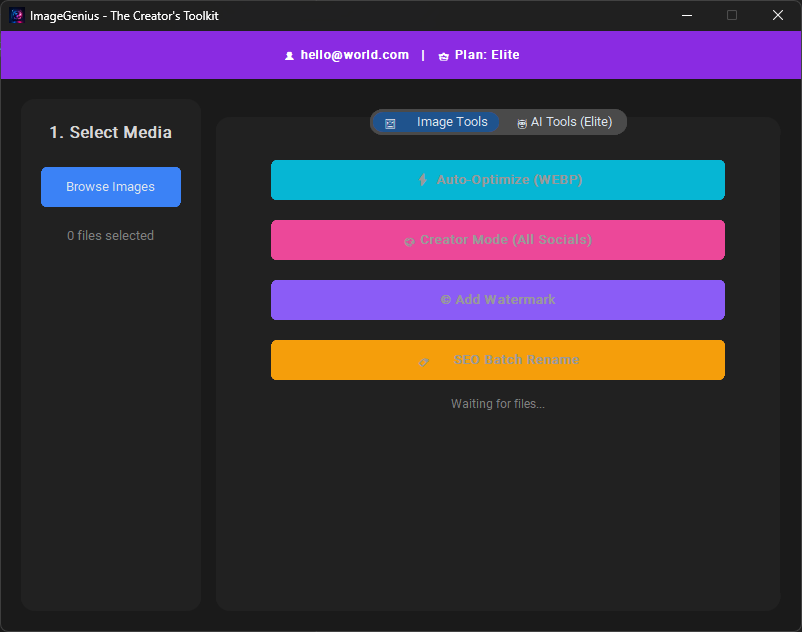Click the picture icon on the Image Tools tab
Screen dimensions: 802x632
[x=390, y=123]
